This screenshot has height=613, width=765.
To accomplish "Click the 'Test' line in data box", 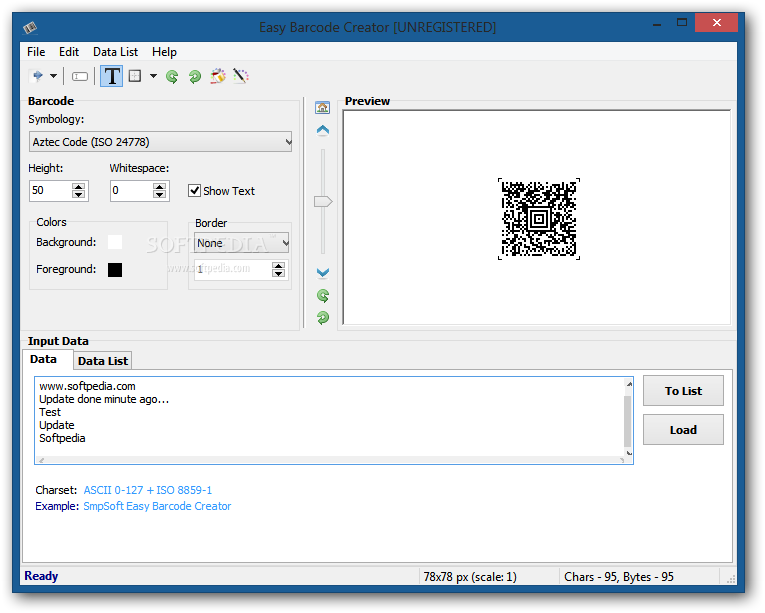I will click(x=50, y=412).
